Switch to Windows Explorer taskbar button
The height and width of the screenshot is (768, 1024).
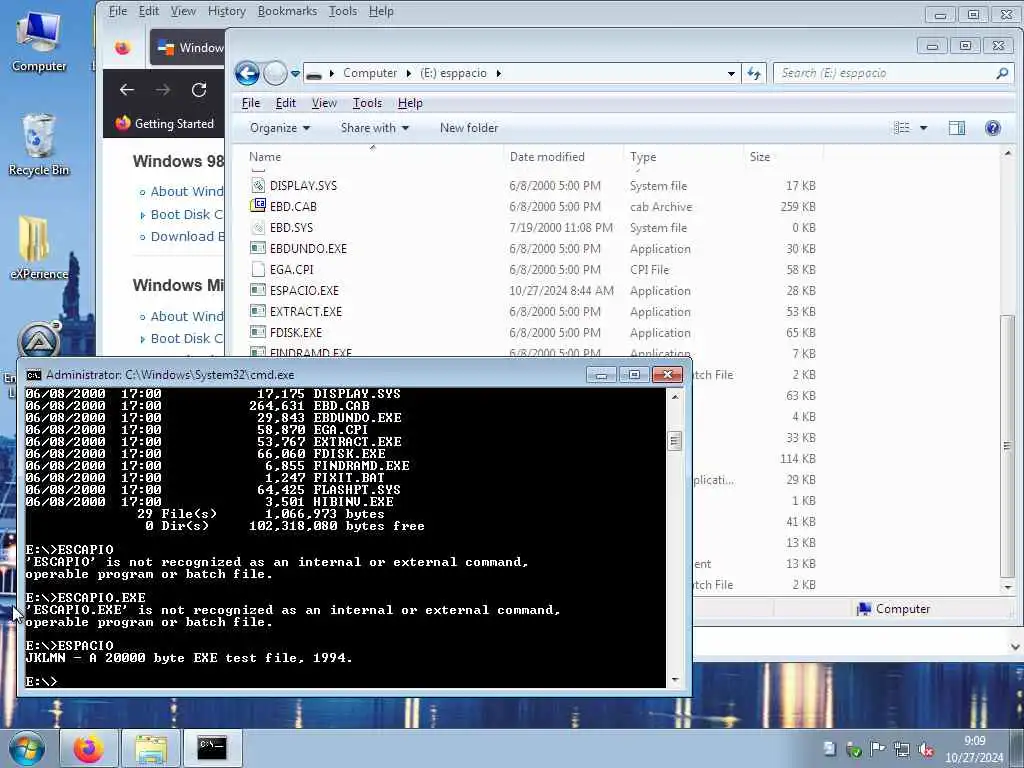click(151, 748)
